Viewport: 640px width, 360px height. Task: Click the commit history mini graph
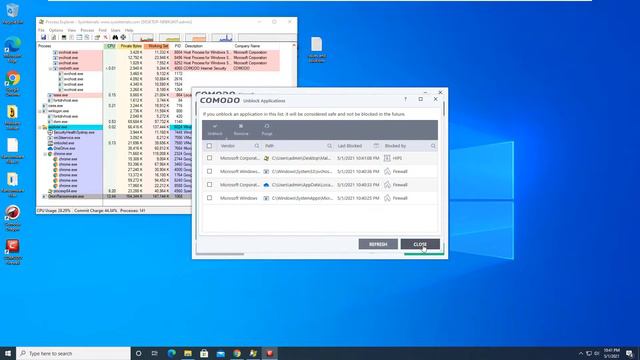(x=169, y=38)
